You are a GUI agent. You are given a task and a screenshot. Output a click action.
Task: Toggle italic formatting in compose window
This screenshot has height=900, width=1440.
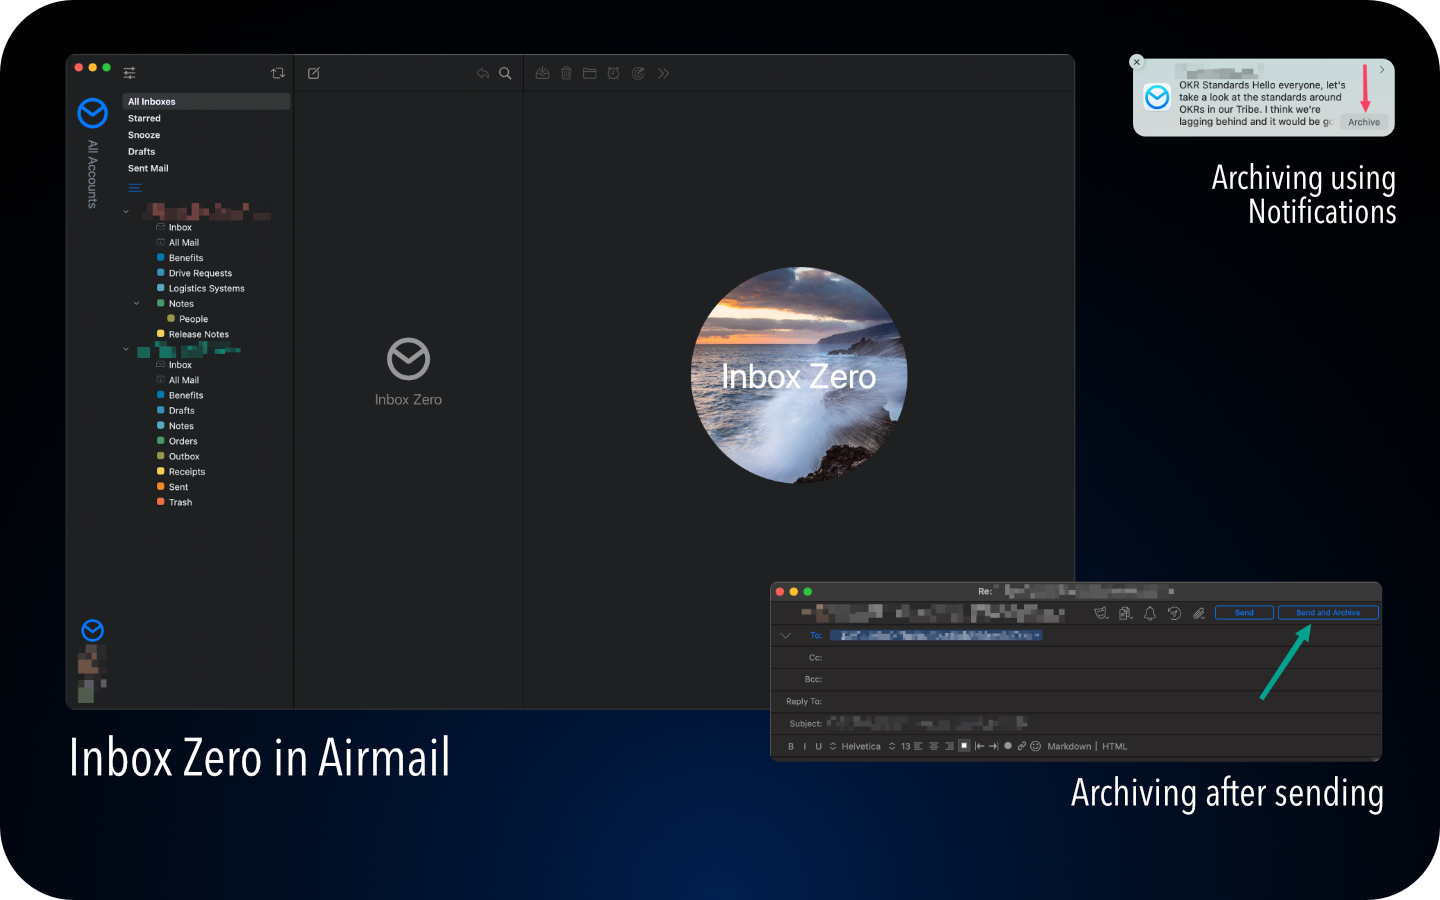[x=805, y=746]
